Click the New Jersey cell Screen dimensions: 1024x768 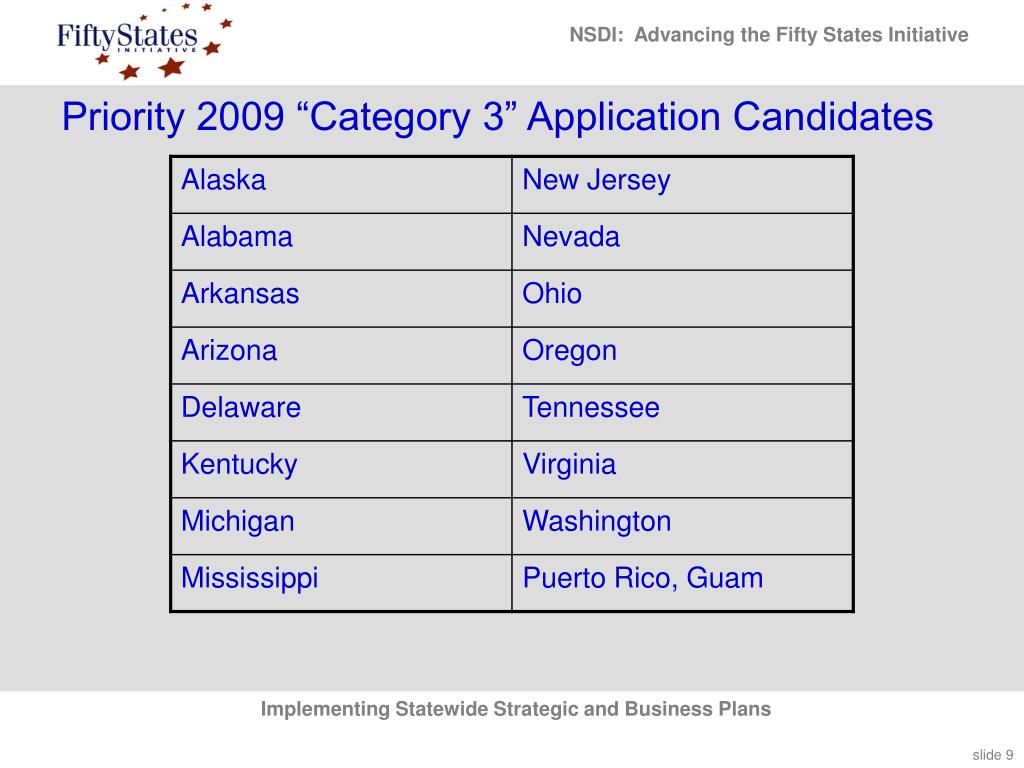682,185
